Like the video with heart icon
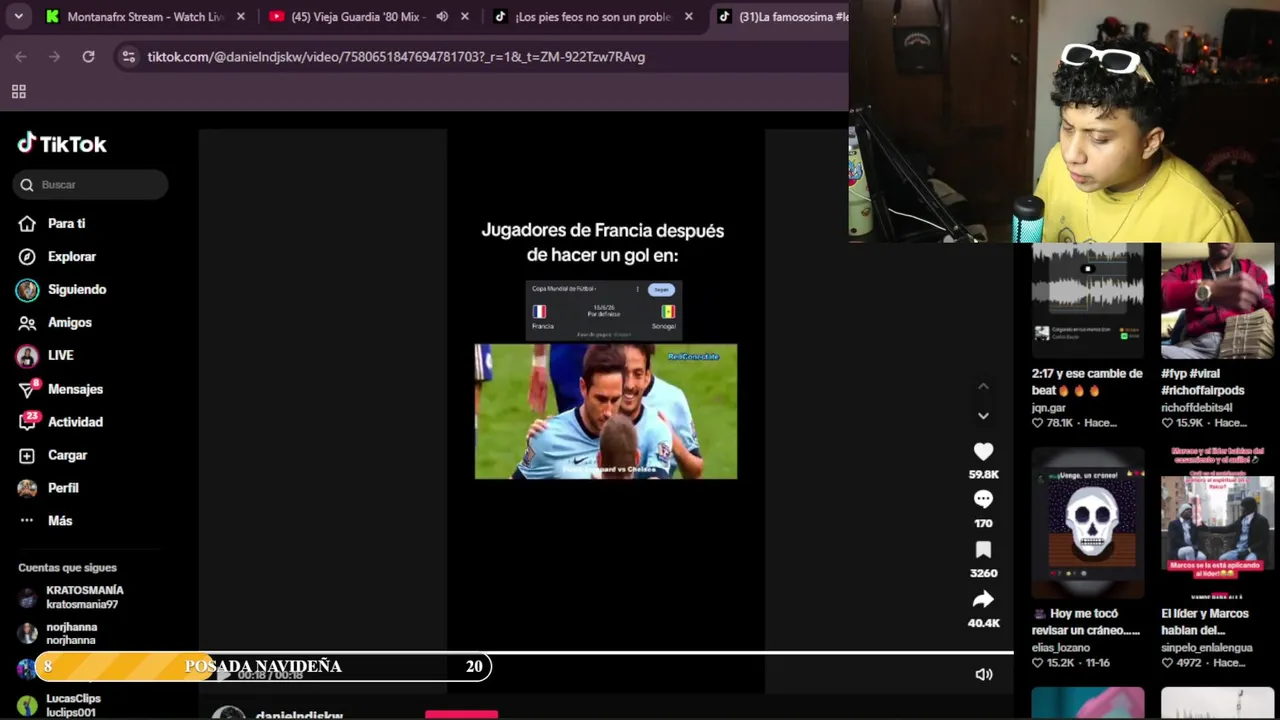The image size is (1280, 720). click(983, 451)
